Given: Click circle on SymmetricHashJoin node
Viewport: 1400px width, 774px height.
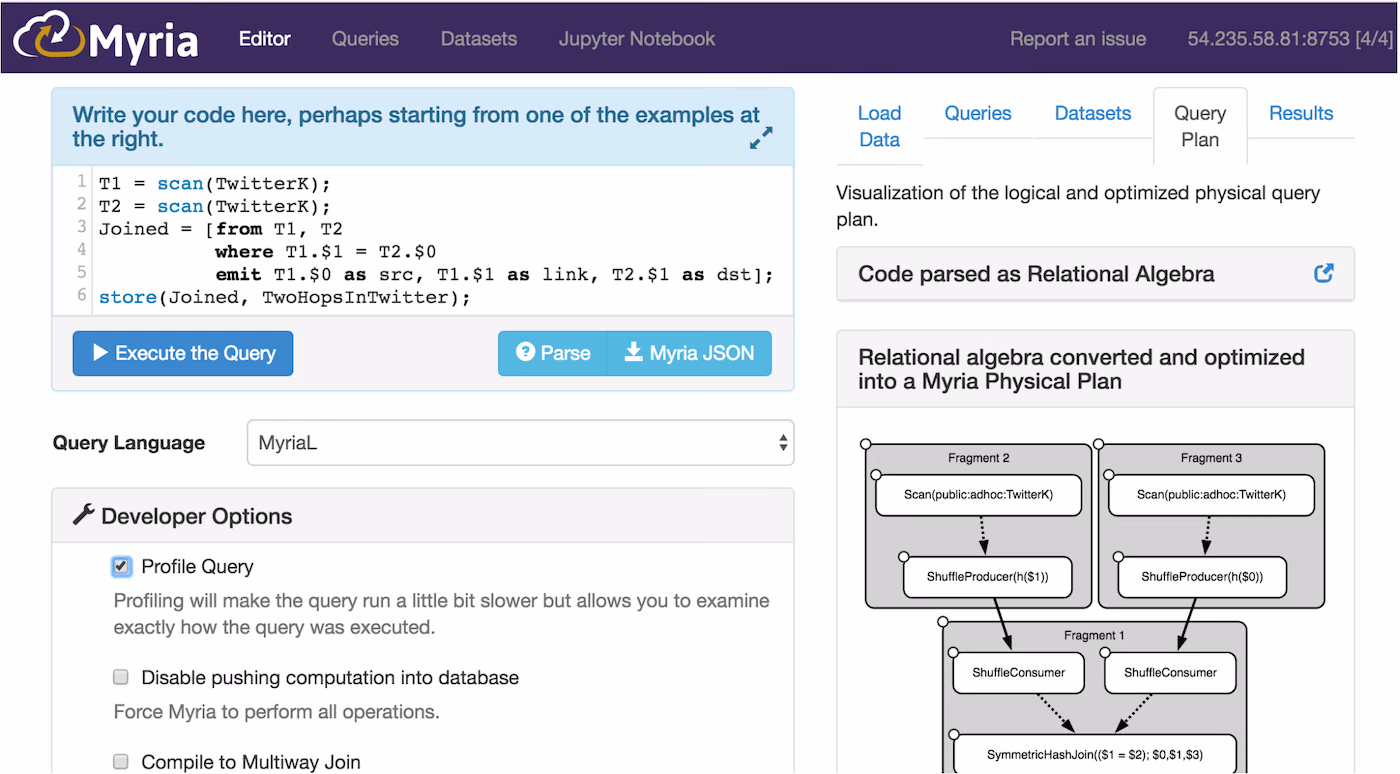Looking at the screenshot, I should coord(953,735).
